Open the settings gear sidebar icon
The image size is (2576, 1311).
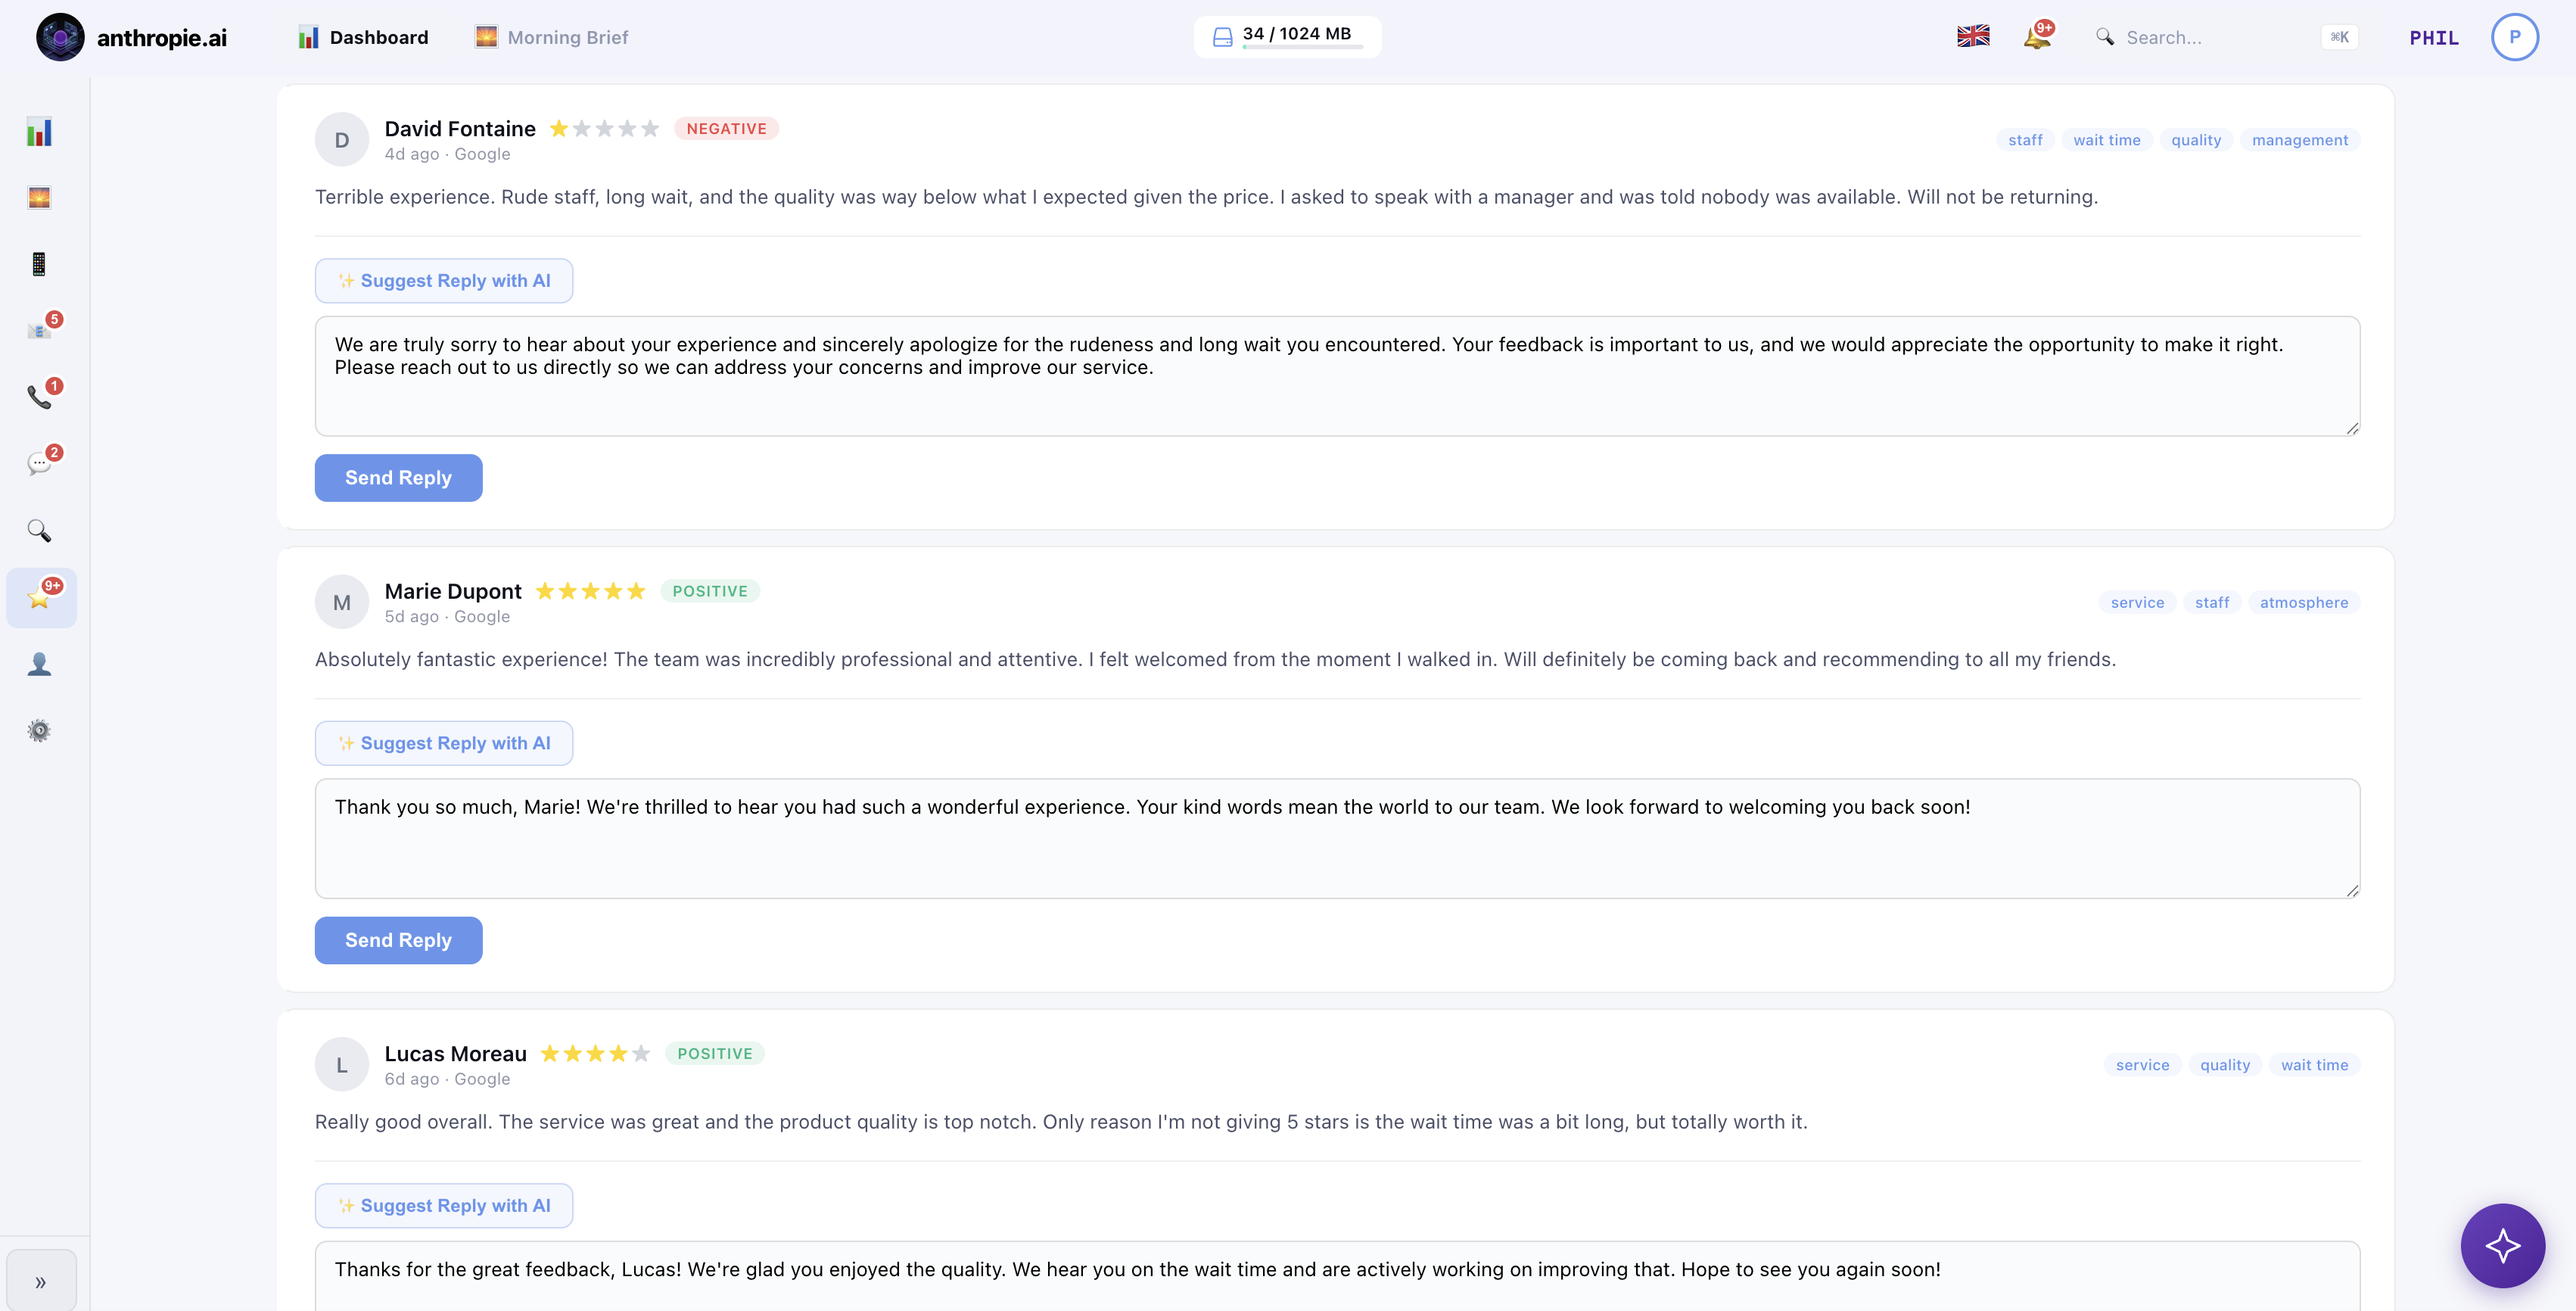(39, 731)
